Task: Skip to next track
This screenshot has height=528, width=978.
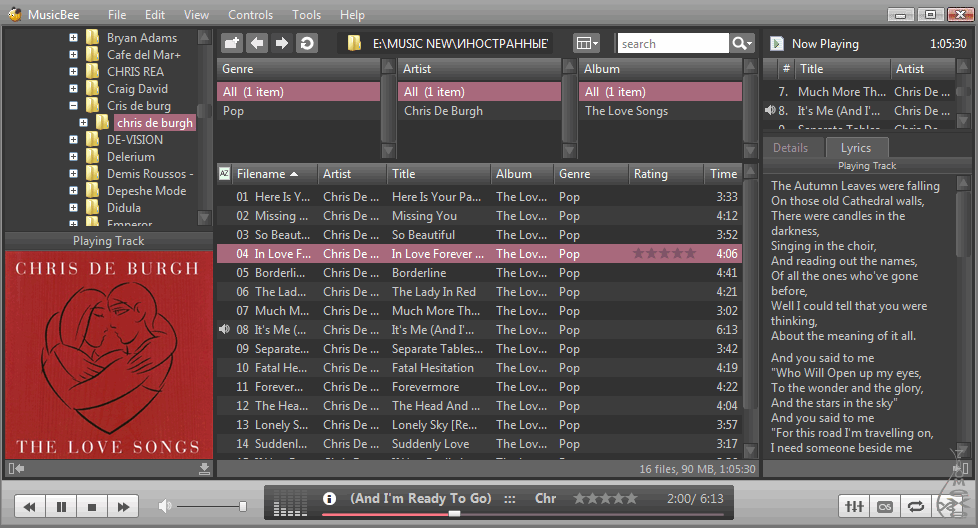Action: pyautogui.click(x=123, y=507)
